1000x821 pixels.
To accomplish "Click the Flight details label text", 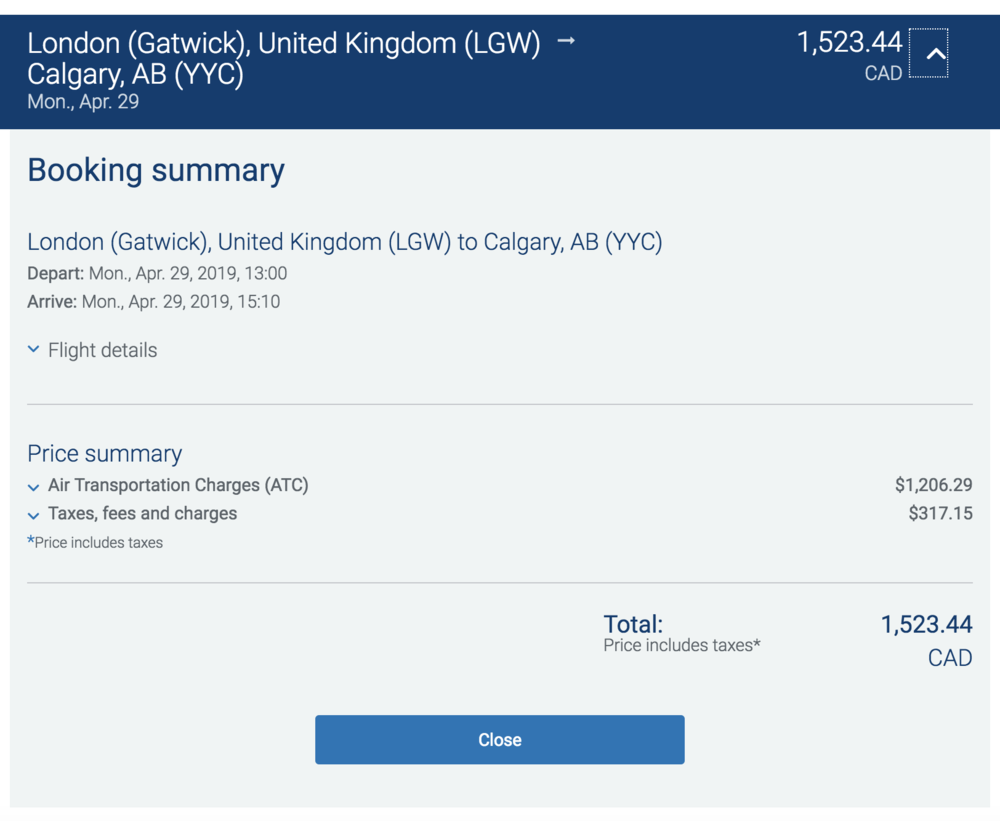I will tap(102, 350).
